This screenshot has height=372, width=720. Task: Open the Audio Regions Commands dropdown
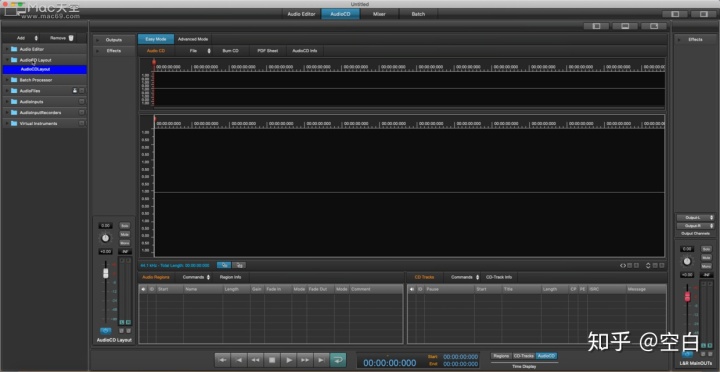click(x=196, y=277)
